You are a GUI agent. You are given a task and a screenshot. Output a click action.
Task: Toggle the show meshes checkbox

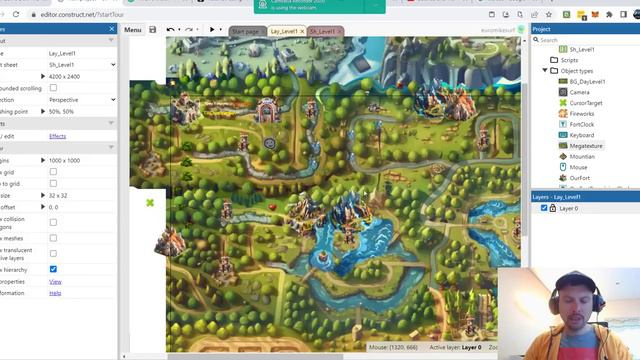click(53, 238)
